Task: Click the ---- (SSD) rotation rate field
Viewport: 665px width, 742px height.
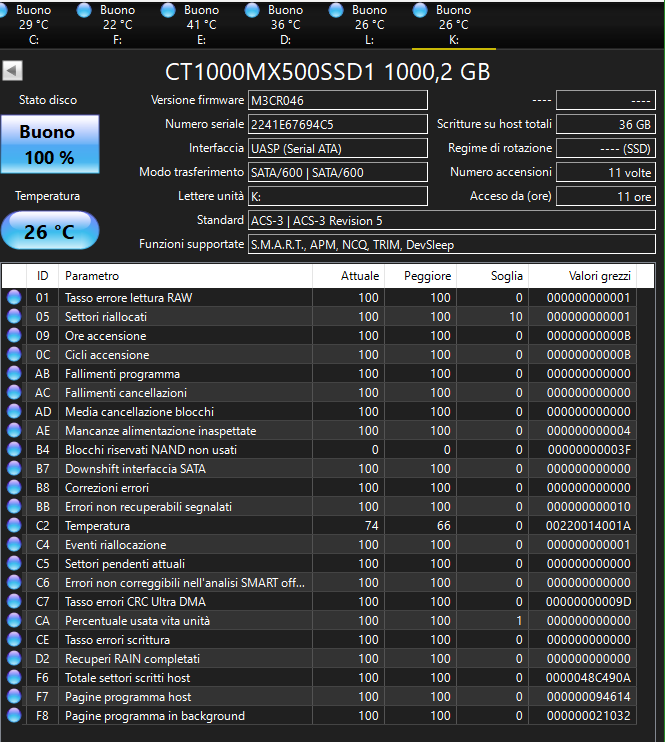Action: coord(606,149)
